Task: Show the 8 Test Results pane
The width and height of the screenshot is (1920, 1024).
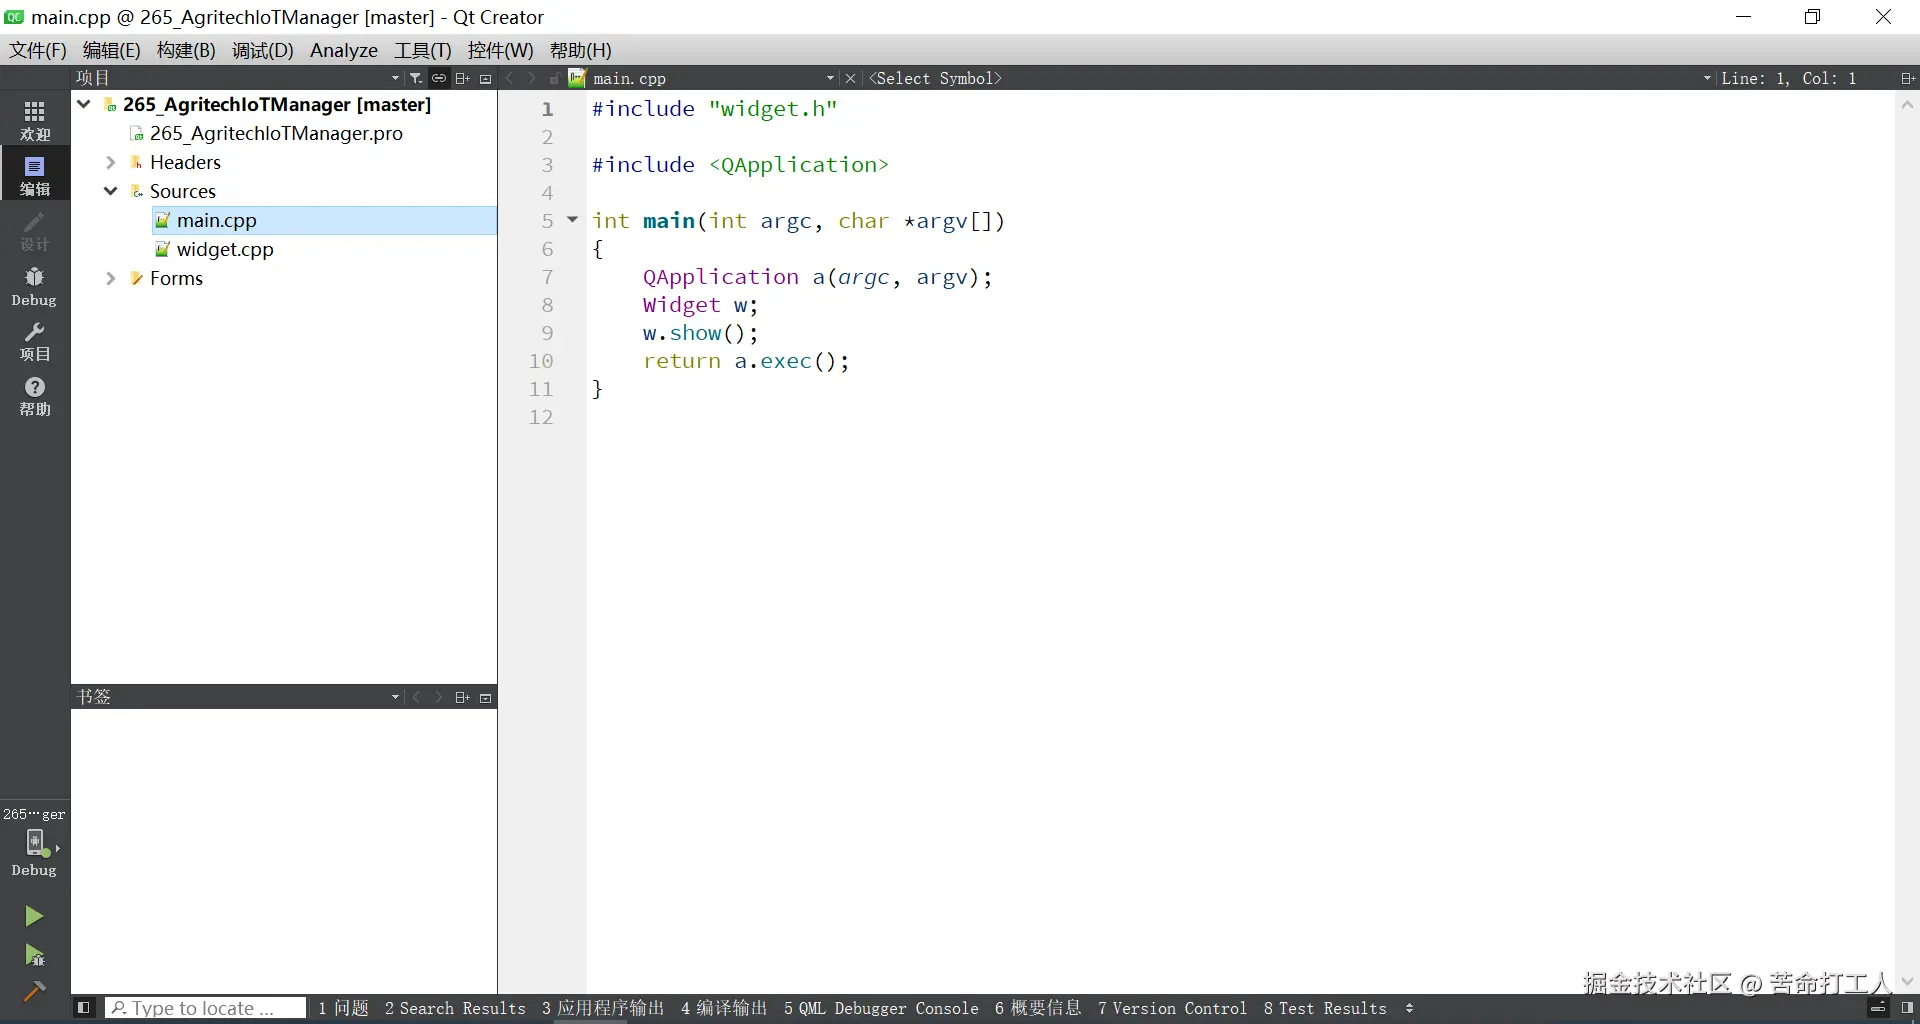Action: (1325, 1008)
